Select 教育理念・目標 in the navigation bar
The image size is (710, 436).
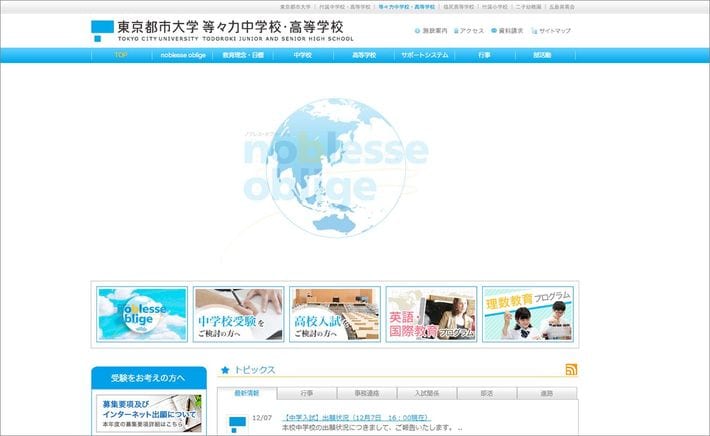pyautogui.click(x=243, y=55)
